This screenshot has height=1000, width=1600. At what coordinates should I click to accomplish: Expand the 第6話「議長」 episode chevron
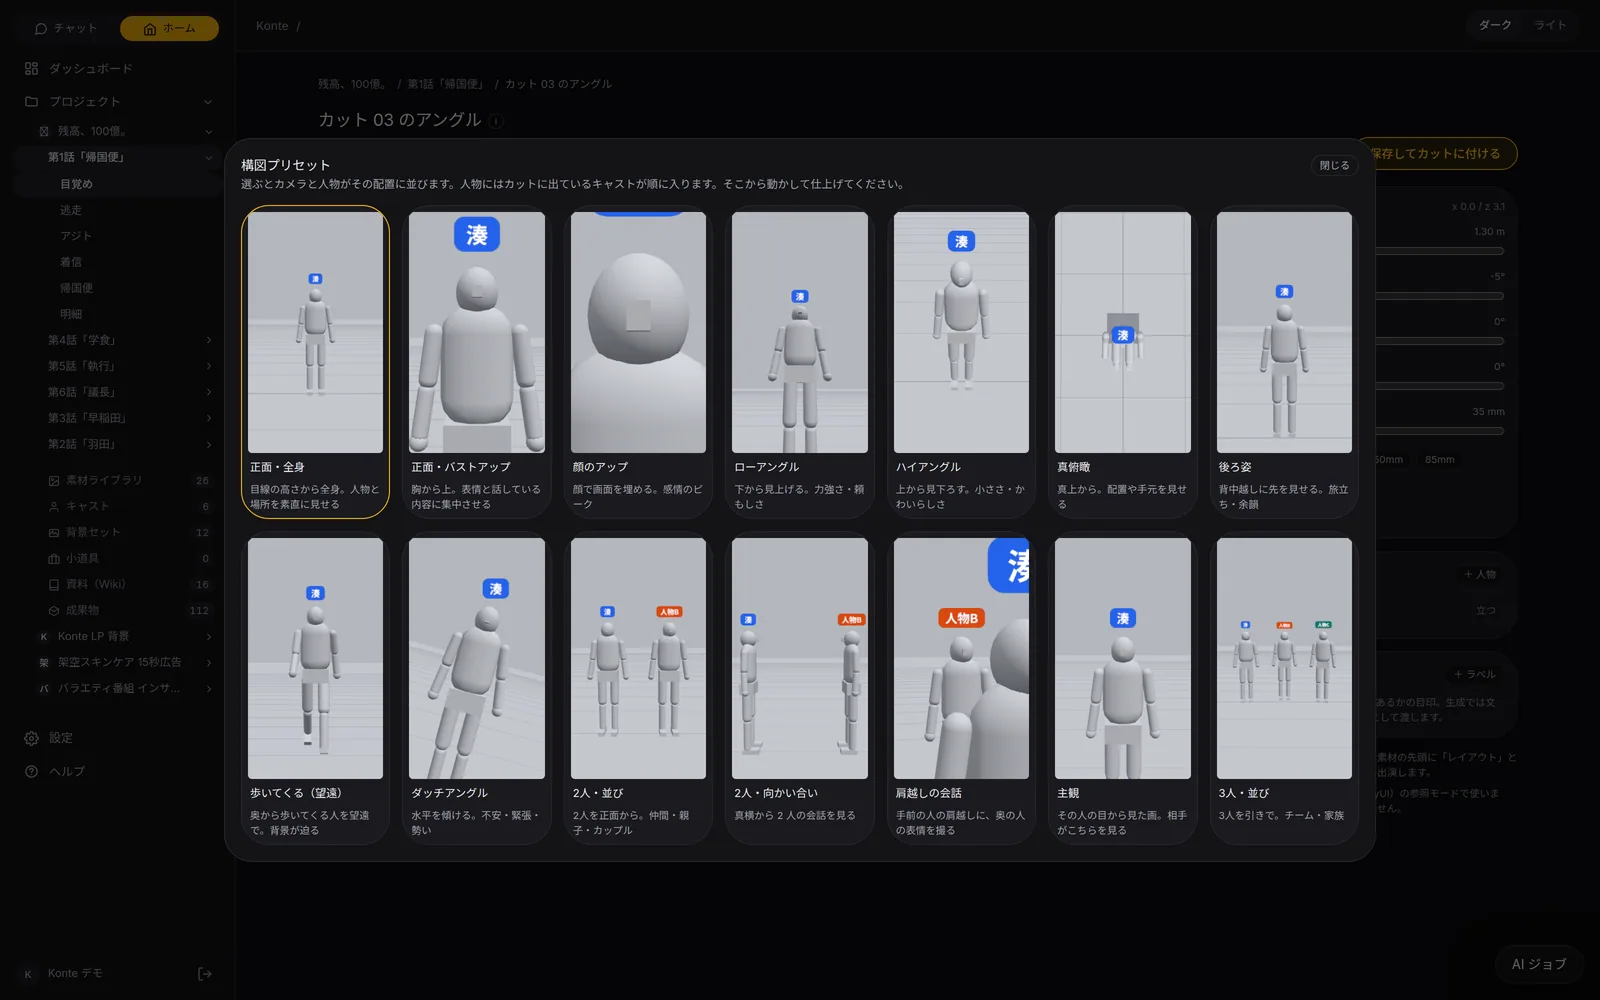(x=208, y=392)
